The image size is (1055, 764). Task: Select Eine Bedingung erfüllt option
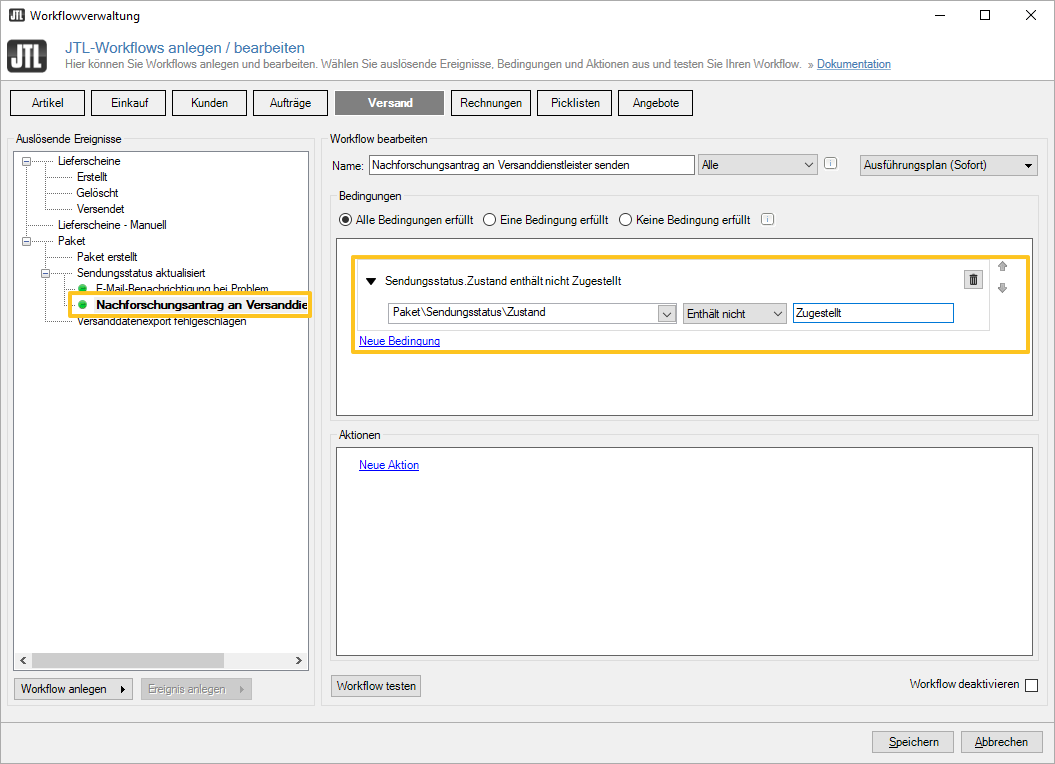tap(490, 220)
